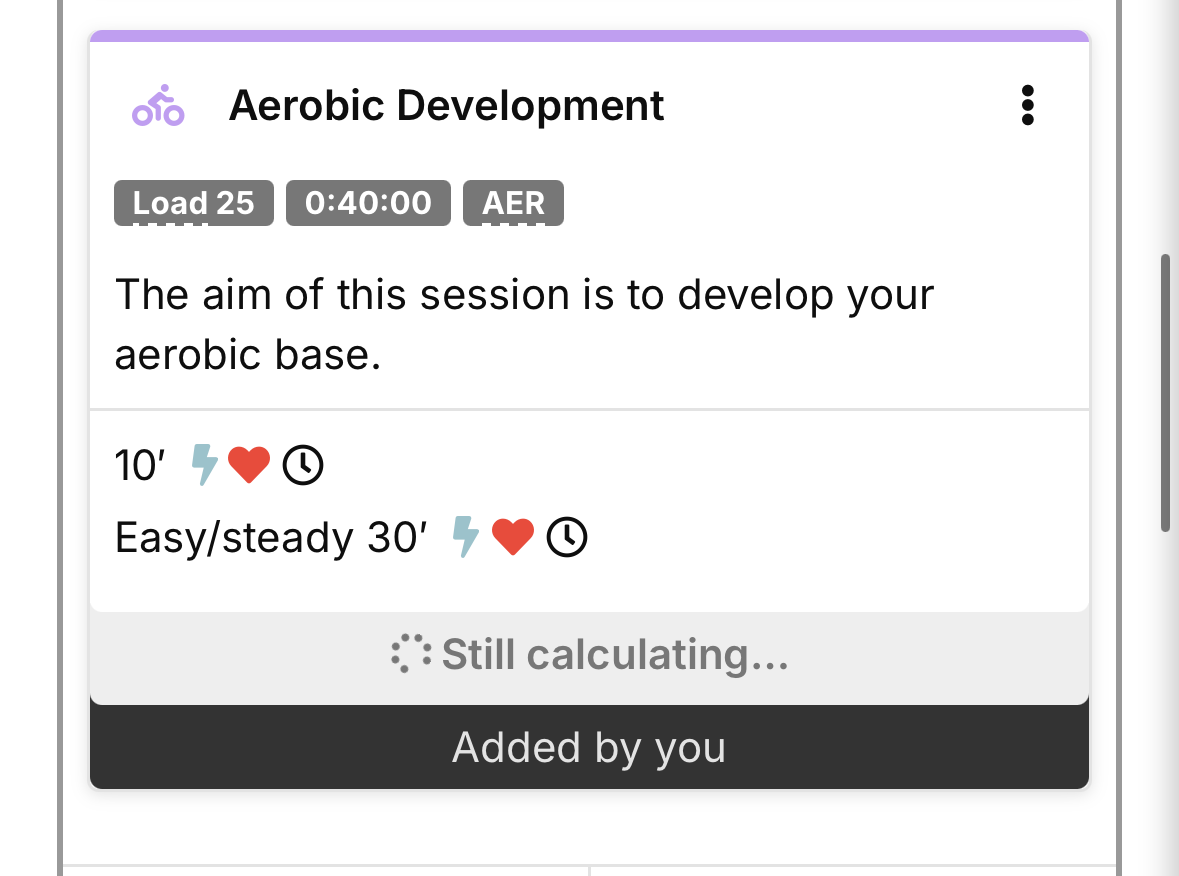Image resolution: width=1179 pixels, height=876 pixels.
Task: Click the clock icon on Easy/steady row
Action: click(x=567, y=537)
